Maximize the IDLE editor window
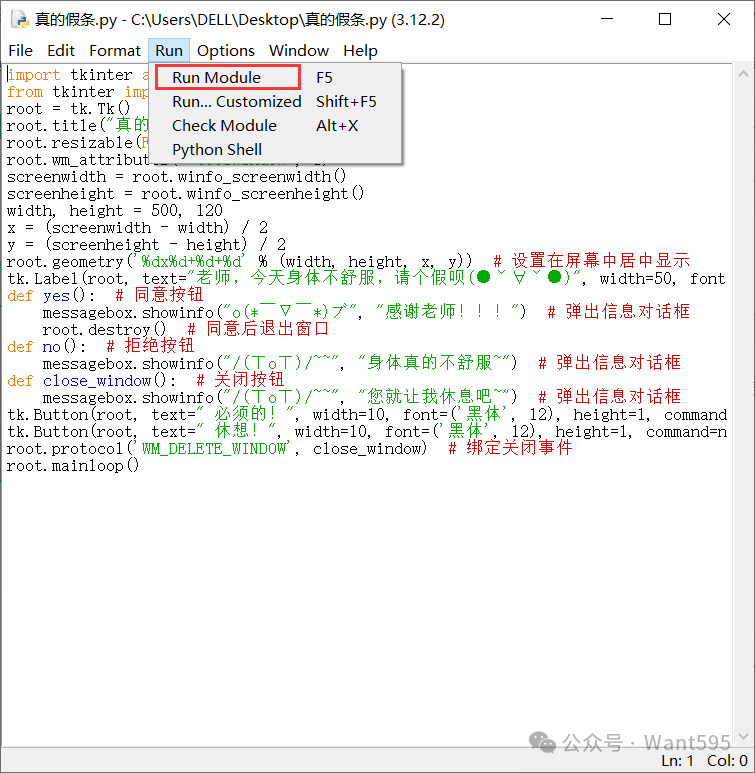The width and height of the screenshot is (755, 773). pyautogui.click(x=665, y=19)
